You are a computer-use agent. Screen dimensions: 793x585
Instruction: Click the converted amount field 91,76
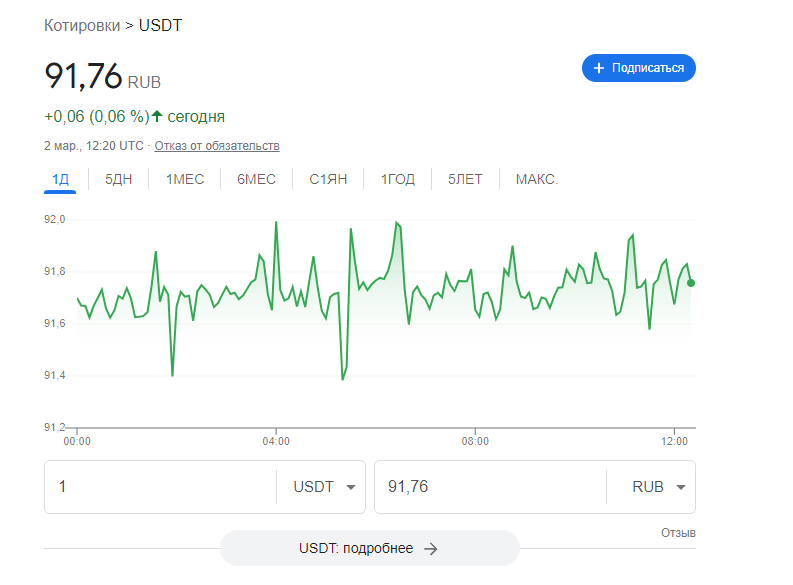[x=490, y=486]
